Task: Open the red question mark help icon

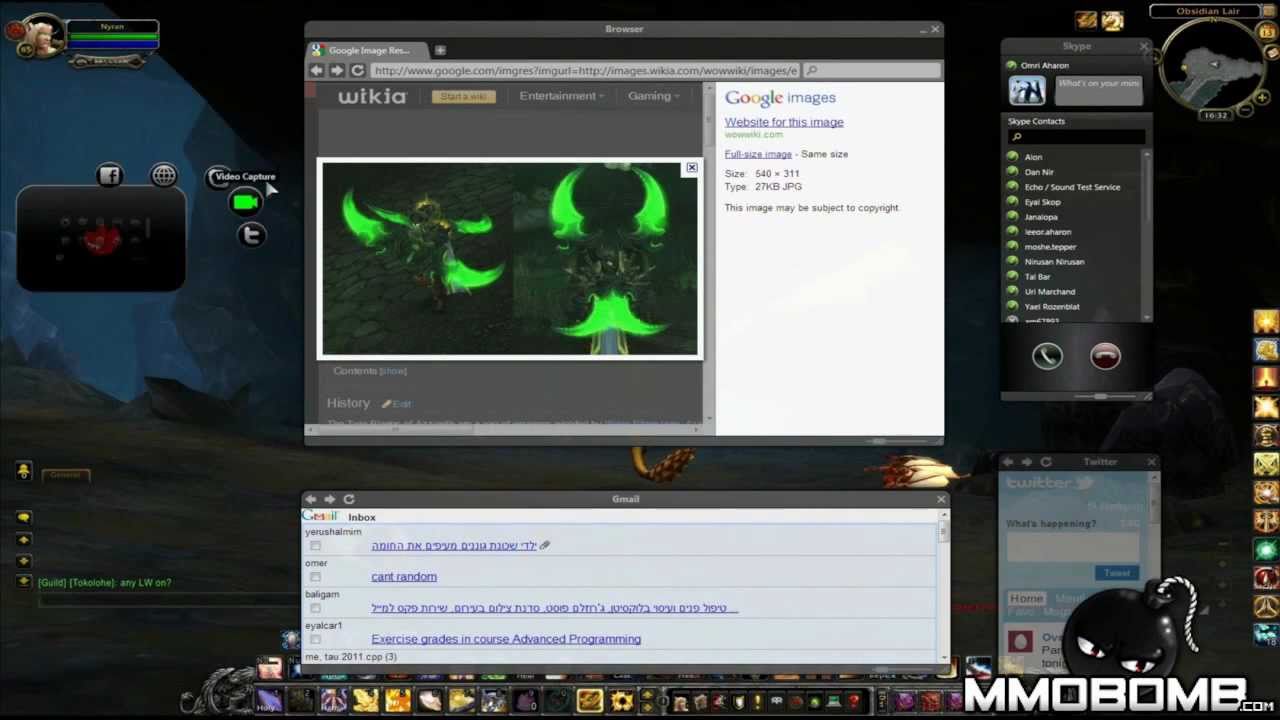Action: coord(852,702)
